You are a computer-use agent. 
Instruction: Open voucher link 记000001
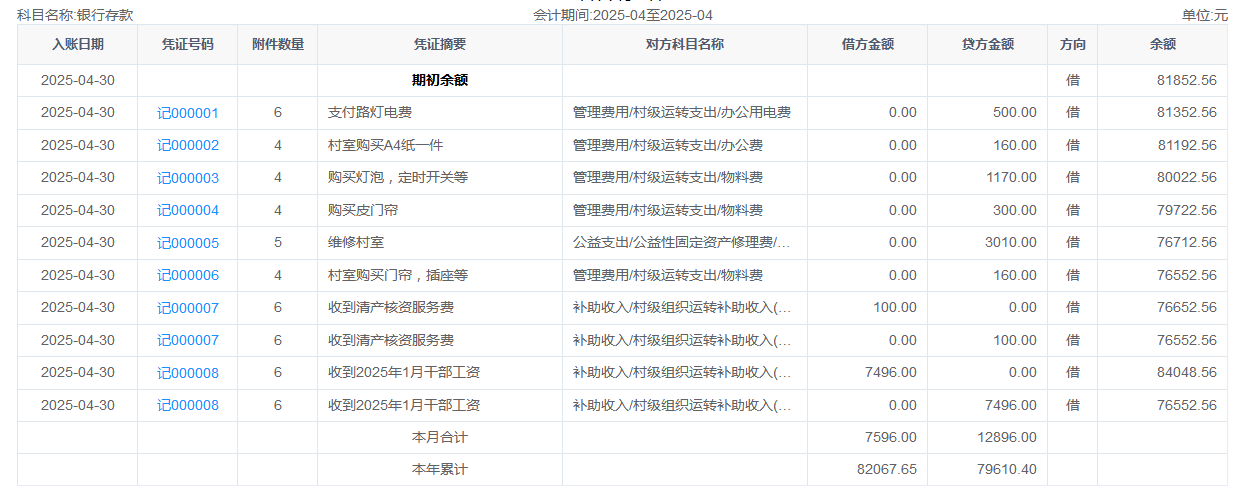pos(187,113)
